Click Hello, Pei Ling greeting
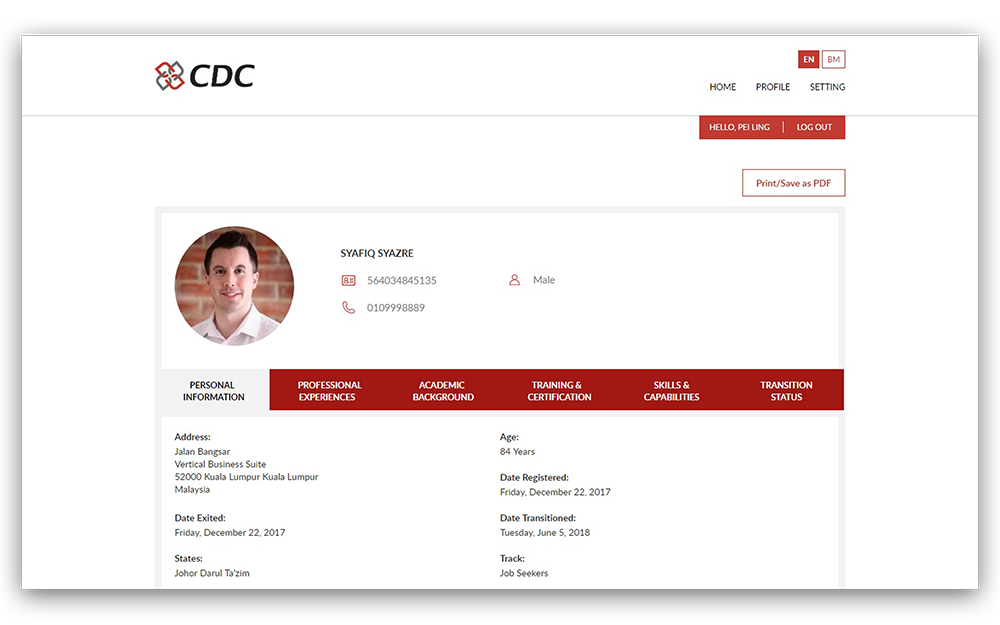The width and height of the screenshot is (1000, 625). [739, 128]
